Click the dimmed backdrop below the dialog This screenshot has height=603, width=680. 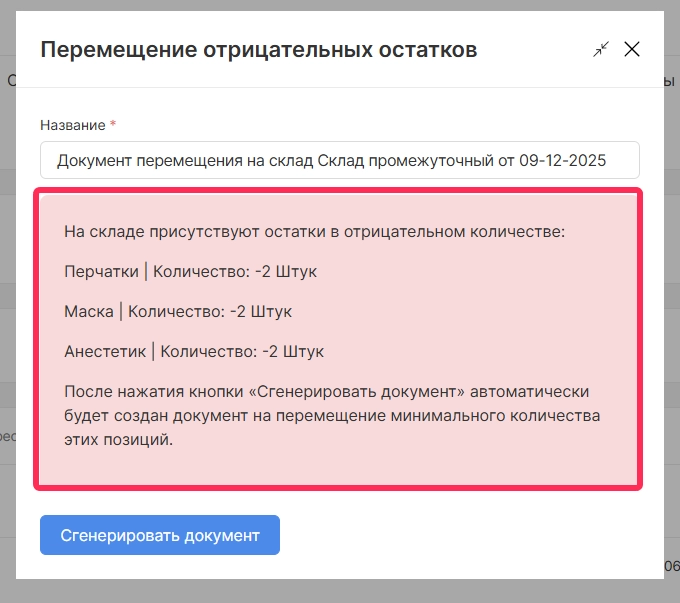tap(340, 591)
